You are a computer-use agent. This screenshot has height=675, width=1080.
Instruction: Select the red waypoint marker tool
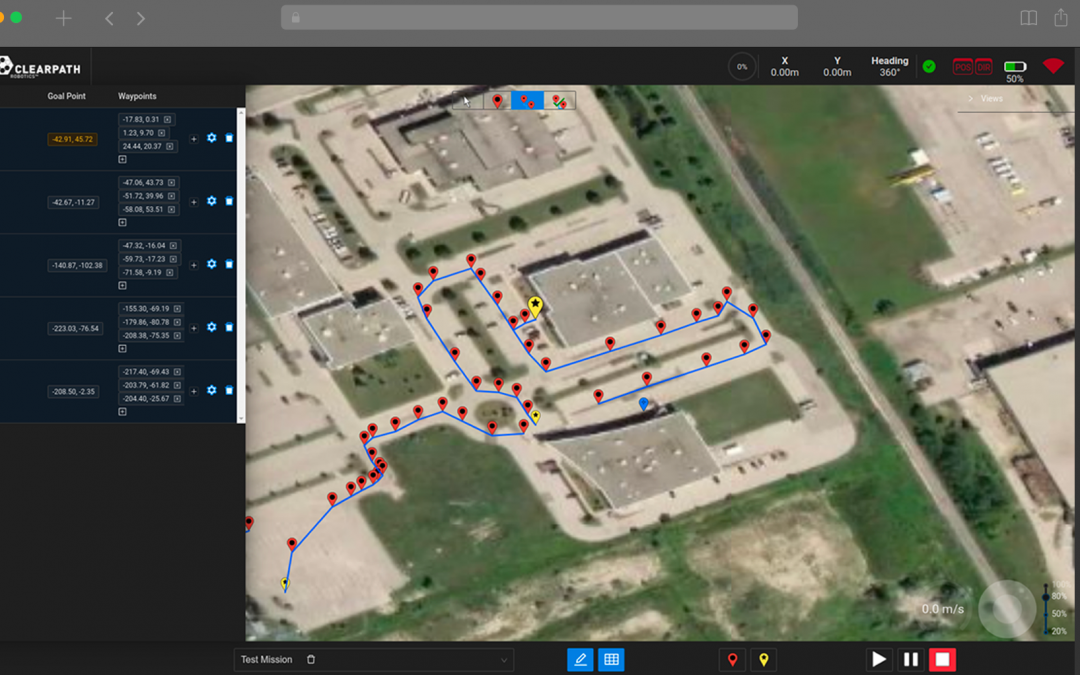point(733,659)
